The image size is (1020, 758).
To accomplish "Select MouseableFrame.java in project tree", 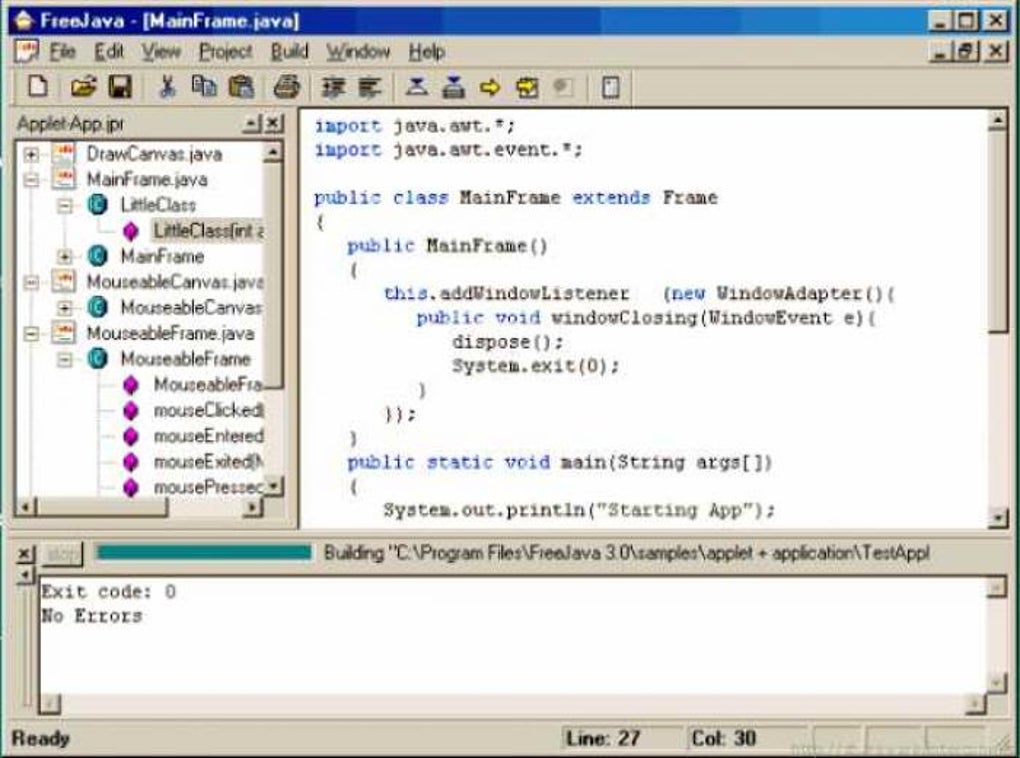I will [x=170, y=334].
